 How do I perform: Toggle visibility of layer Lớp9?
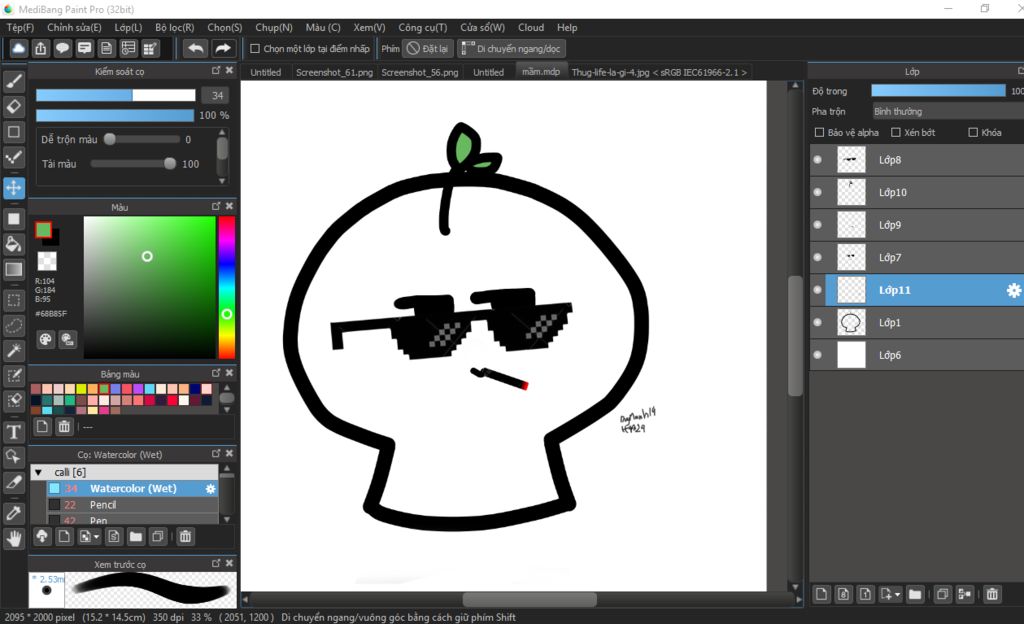coord(818,225)
